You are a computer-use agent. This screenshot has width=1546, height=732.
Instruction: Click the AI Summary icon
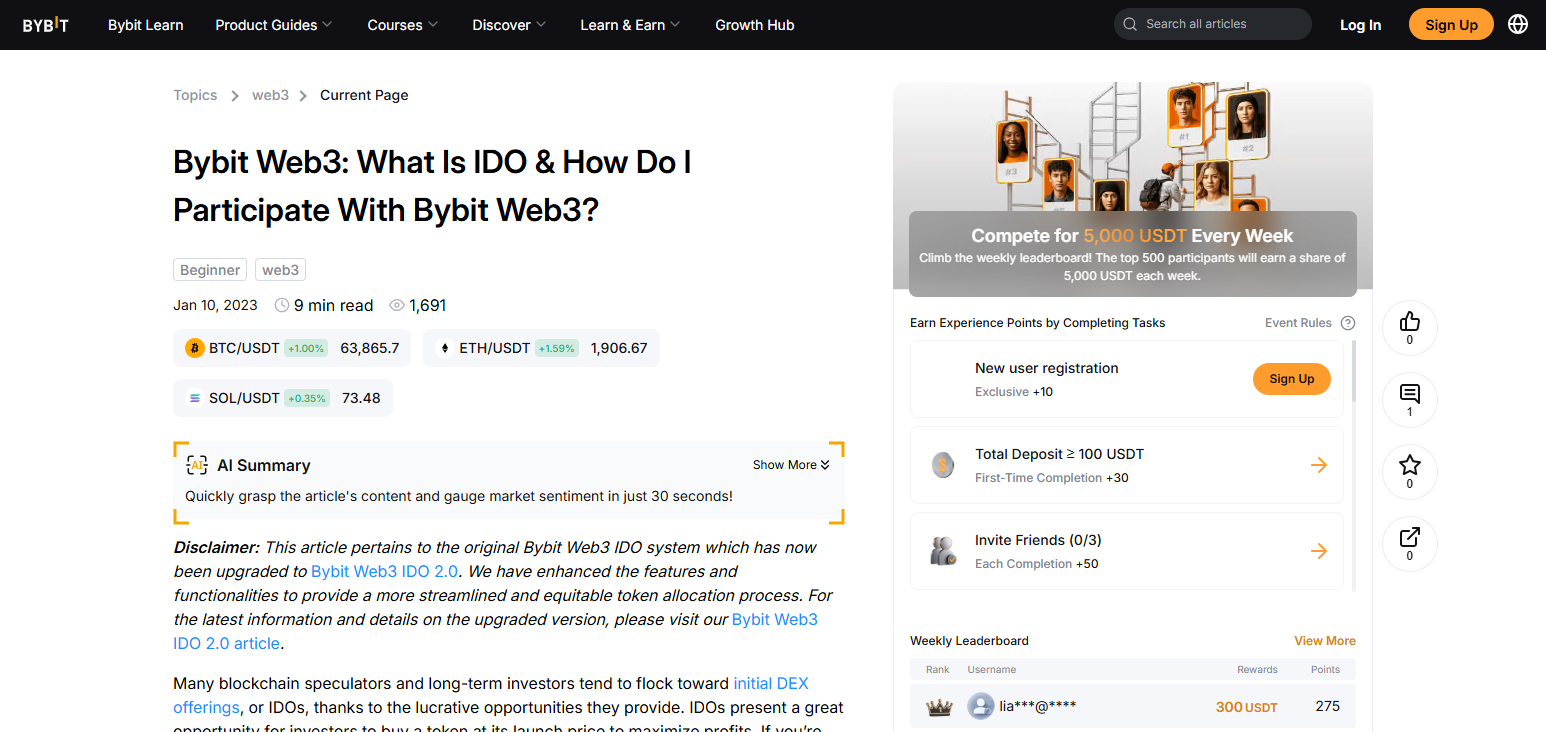coord(196,465)
